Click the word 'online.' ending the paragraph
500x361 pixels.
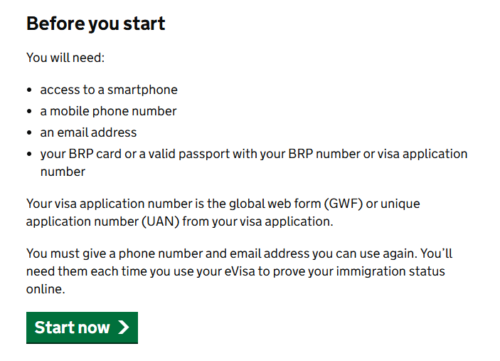pos(46,289)
